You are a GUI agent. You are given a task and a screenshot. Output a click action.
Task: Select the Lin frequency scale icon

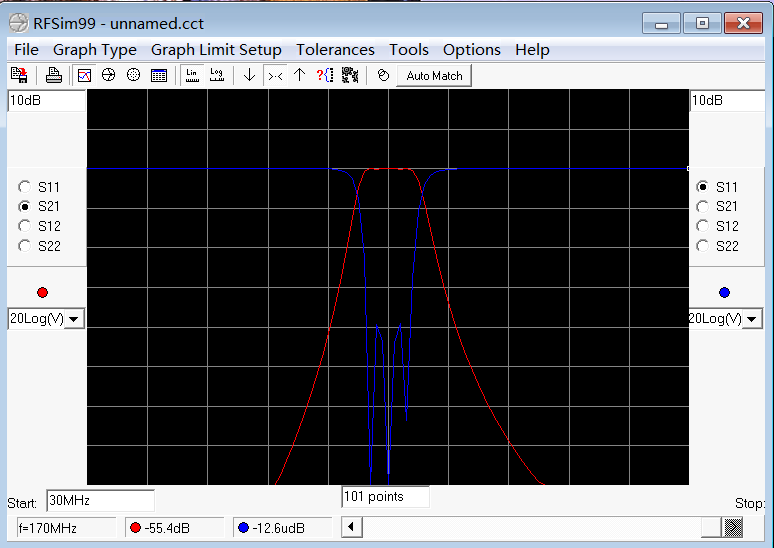point(192,75)
